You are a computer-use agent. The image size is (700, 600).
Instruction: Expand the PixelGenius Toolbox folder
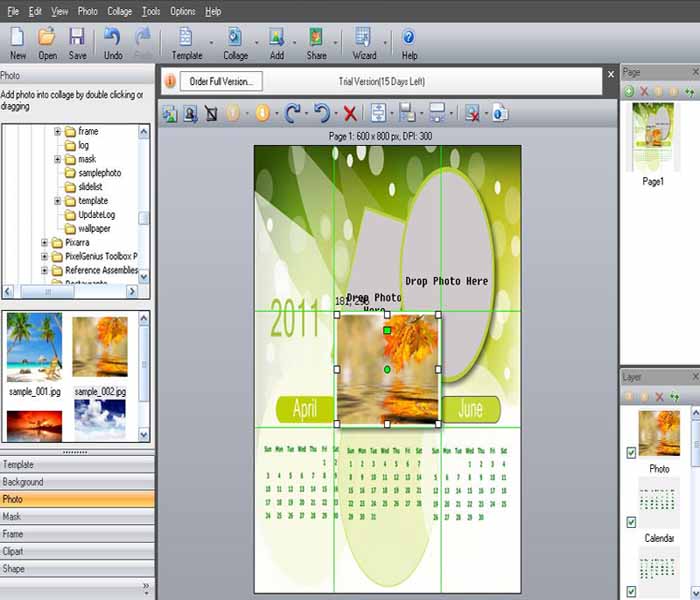coord(44,256)
